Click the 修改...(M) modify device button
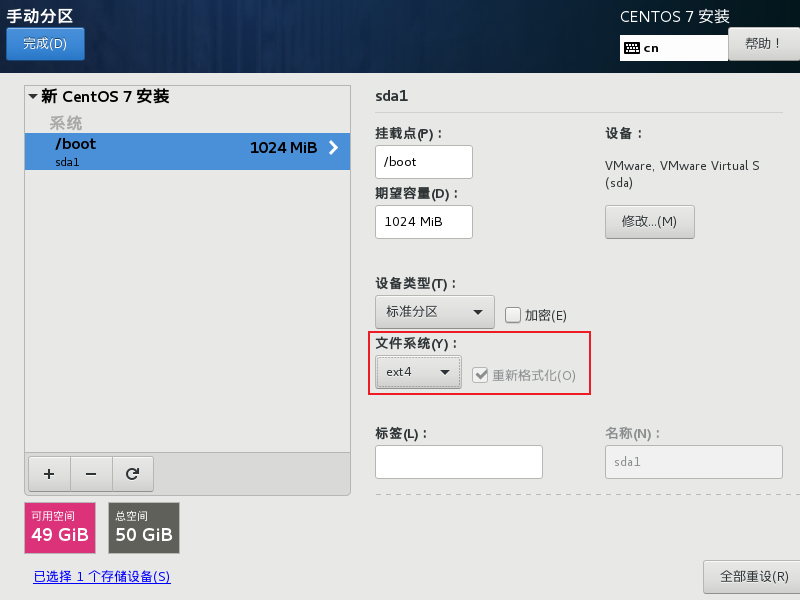Image resolution: width=800 pixels, height=600 pixels. pos(649,222)
